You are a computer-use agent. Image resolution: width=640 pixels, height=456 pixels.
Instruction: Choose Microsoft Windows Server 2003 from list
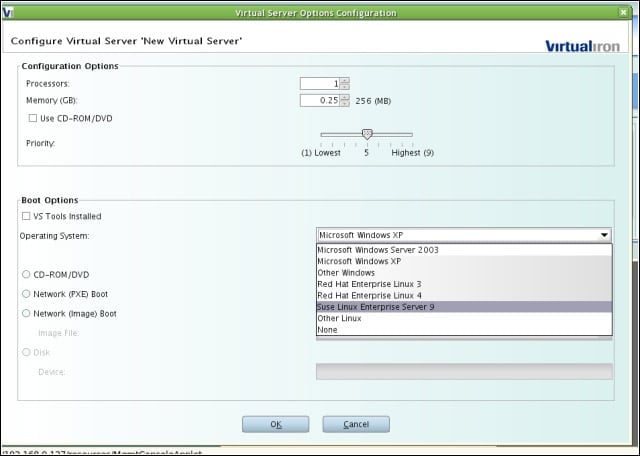[464, 250]
